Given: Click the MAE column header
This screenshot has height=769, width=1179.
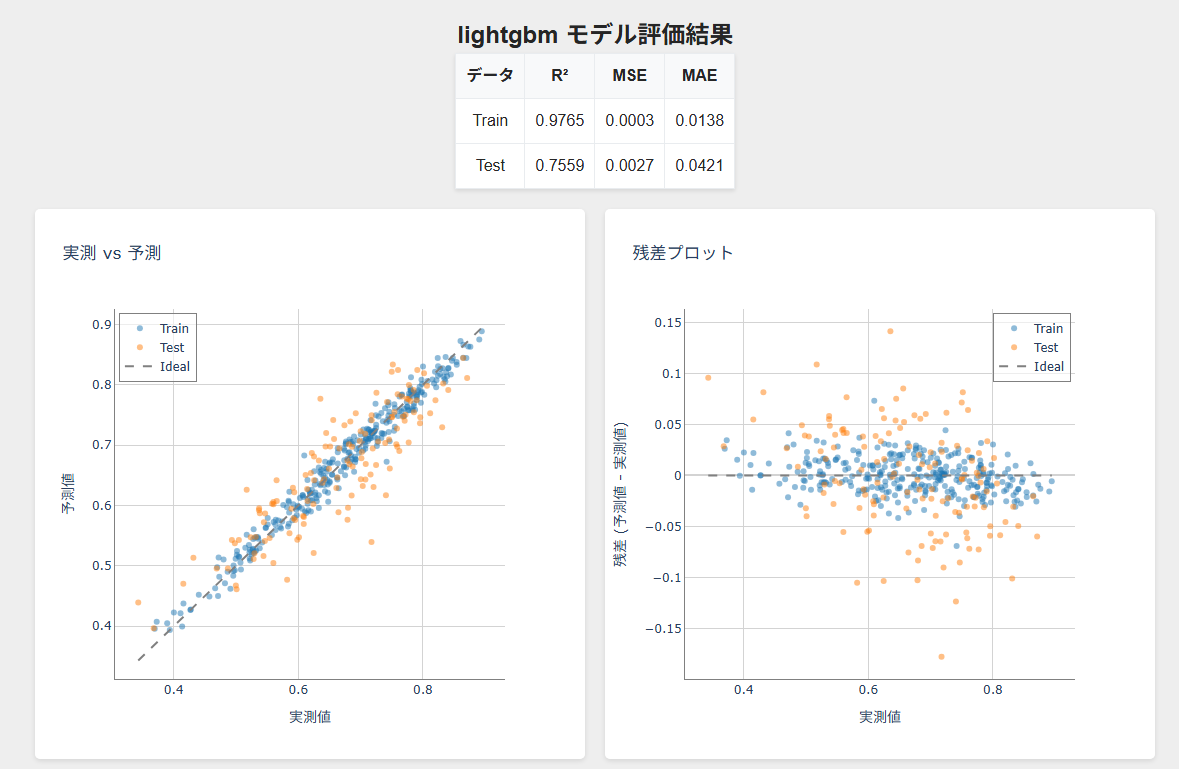Looking at the screenshot, I should 699,76.
